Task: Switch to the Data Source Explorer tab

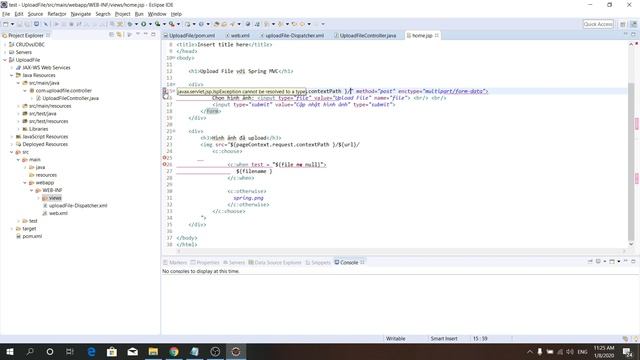Action: pyautogui.click(x=275, y=262)
